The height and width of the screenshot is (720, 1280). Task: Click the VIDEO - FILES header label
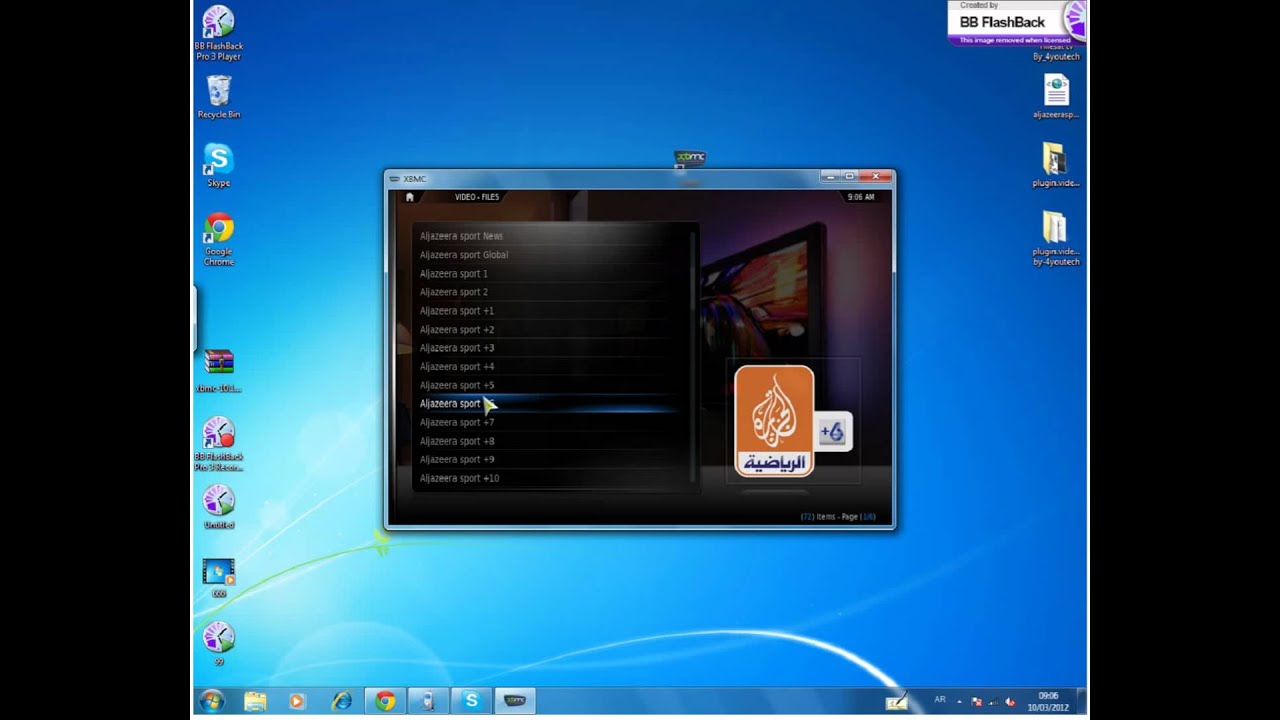pyautogui.click(x=477, y=197)
